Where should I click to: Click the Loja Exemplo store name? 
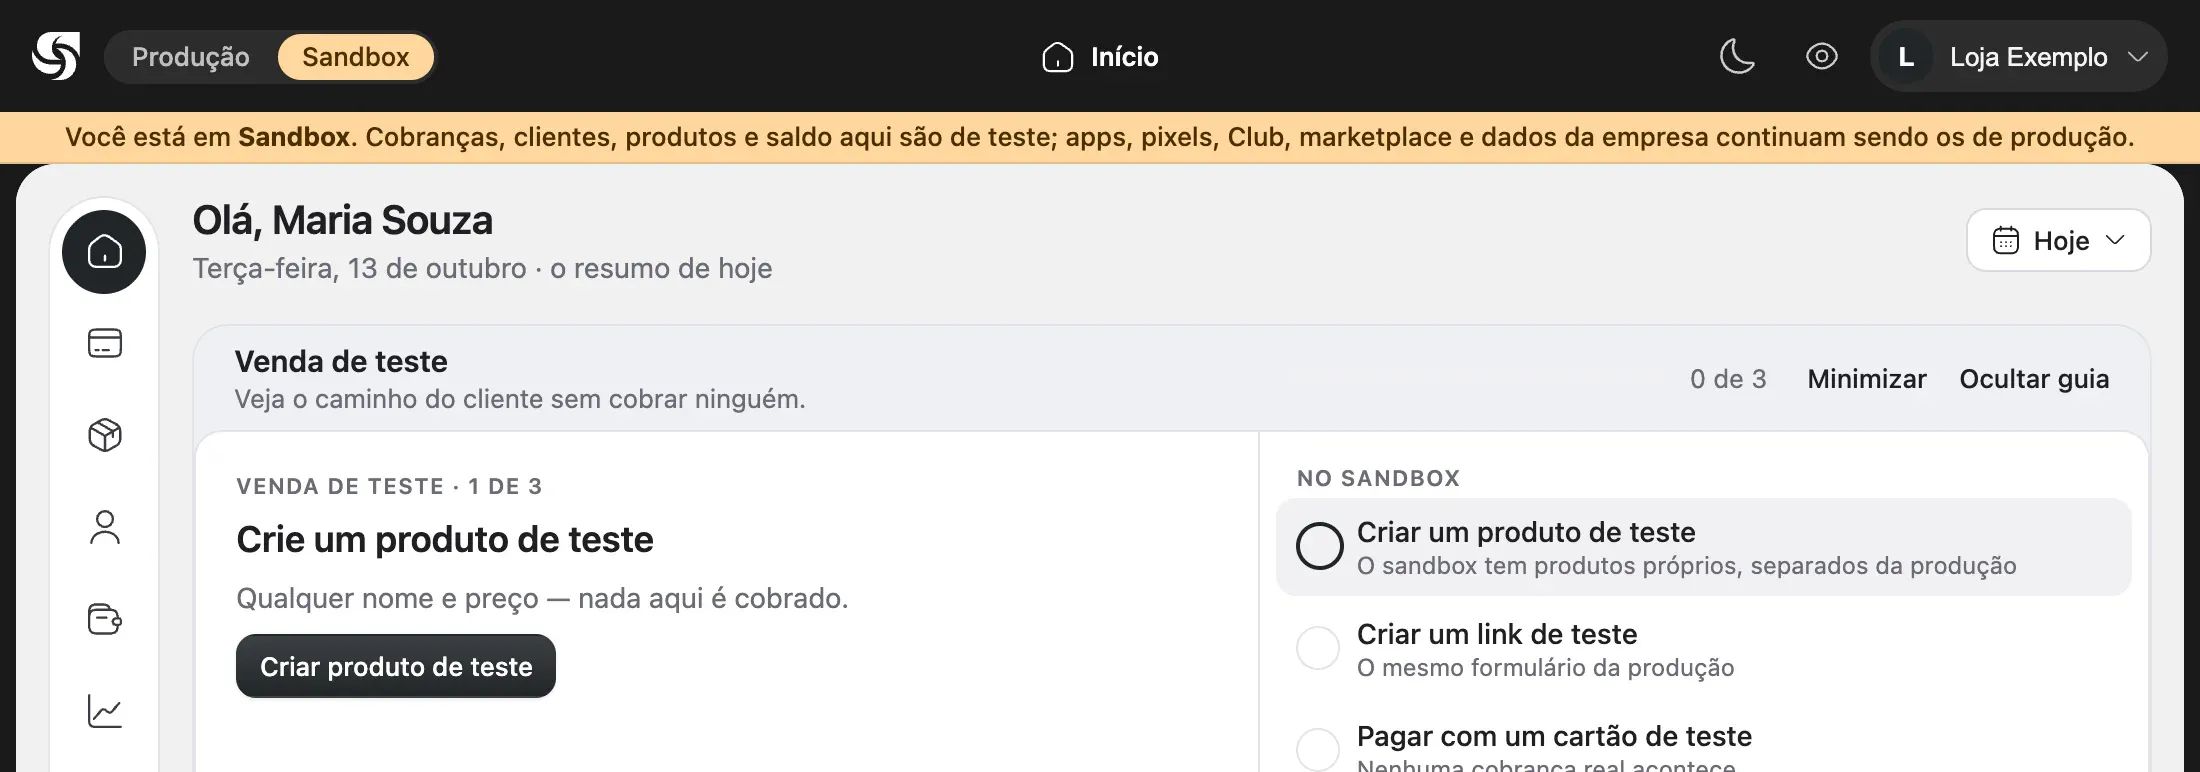pos(2028,57)
